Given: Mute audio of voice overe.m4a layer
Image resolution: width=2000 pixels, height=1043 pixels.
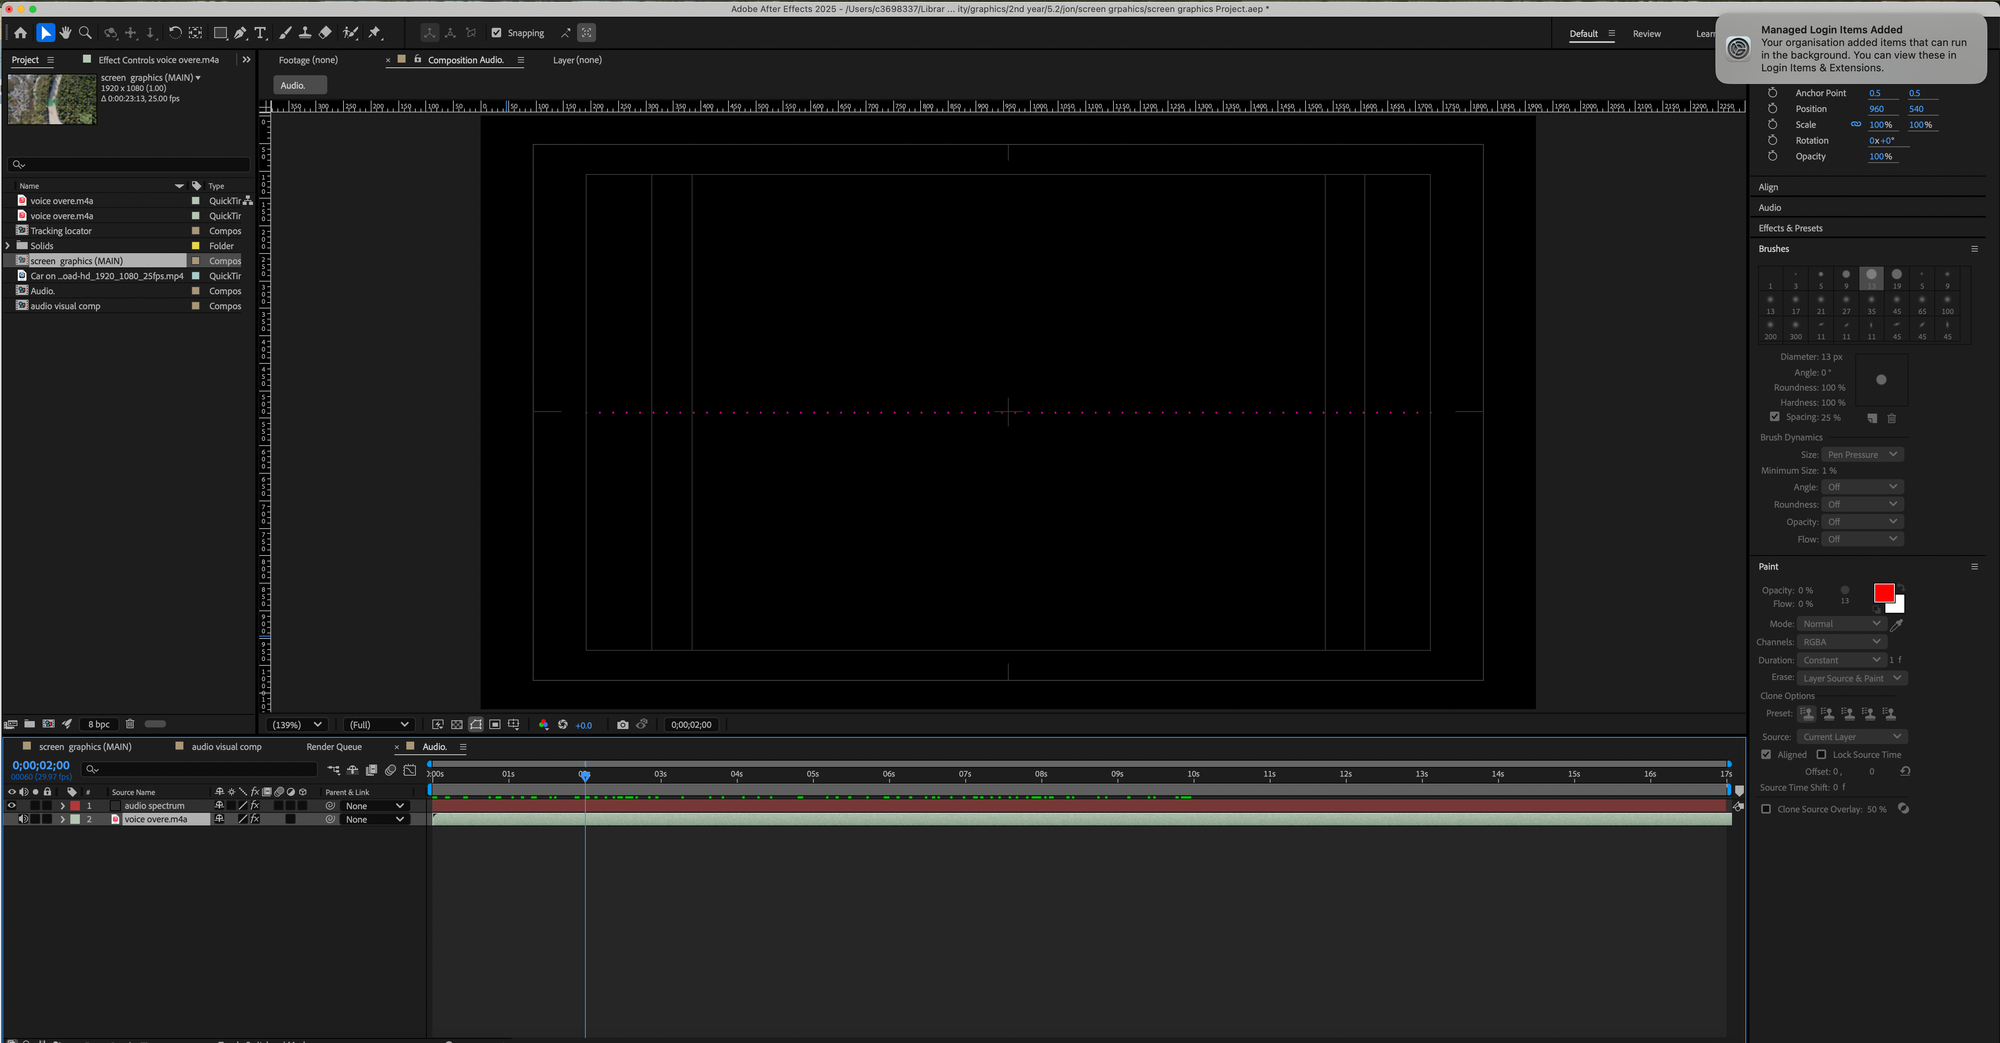Looking at the screenshot, I should (23, 819).
